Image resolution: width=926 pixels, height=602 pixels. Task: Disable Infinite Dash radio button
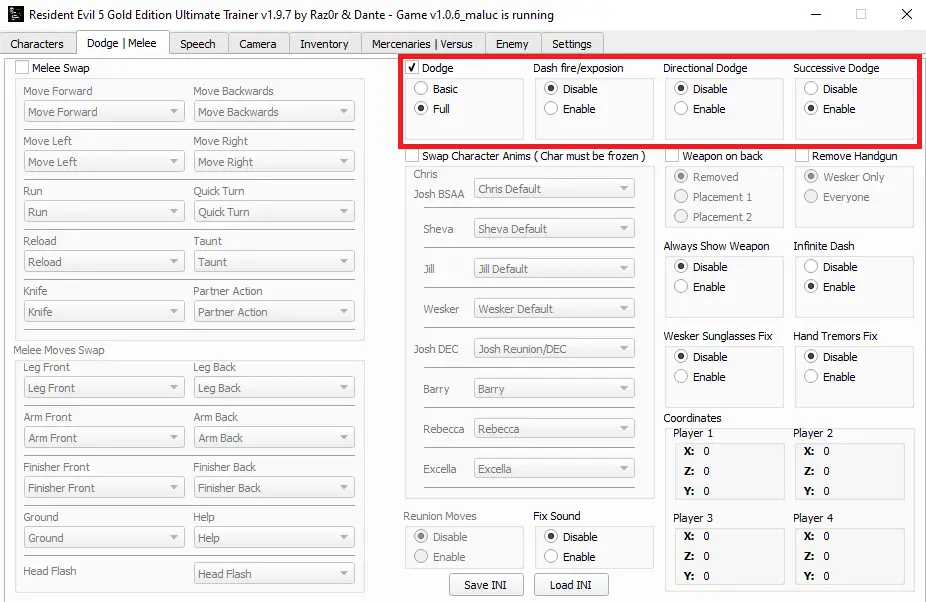click(811, 266)
